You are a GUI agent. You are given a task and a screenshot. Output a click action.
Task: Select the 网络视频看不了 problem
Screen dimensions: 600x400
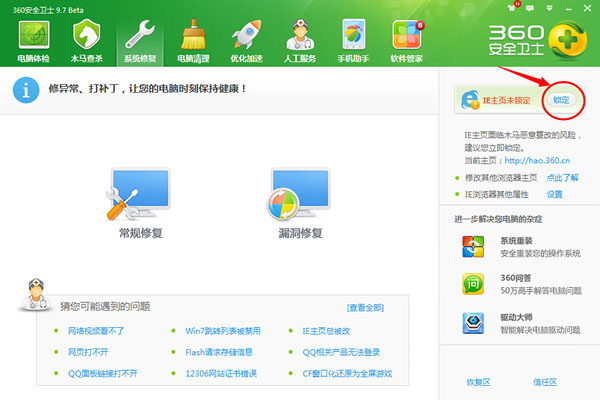[x=96, y=331]
